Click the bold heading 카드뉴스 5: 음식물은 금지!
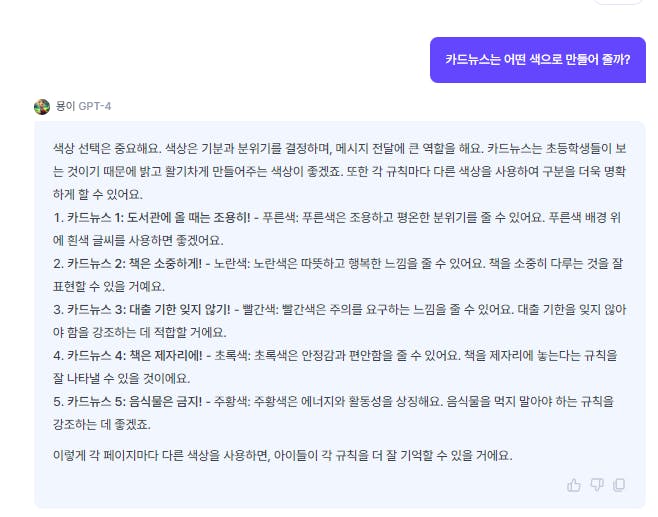The width and height of the screenshot is (658, 517). pos(134,402)
